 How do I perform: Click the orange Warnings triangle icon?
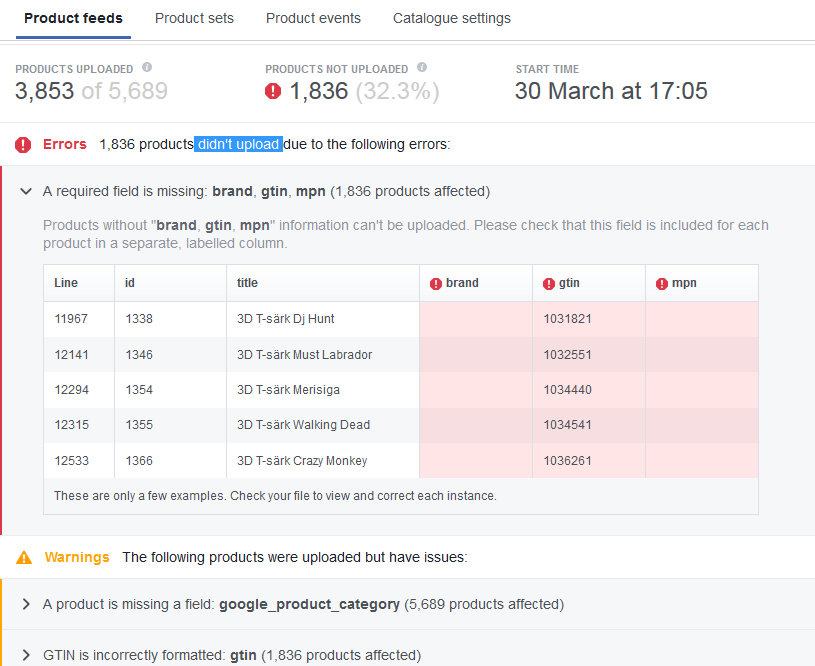25,557
